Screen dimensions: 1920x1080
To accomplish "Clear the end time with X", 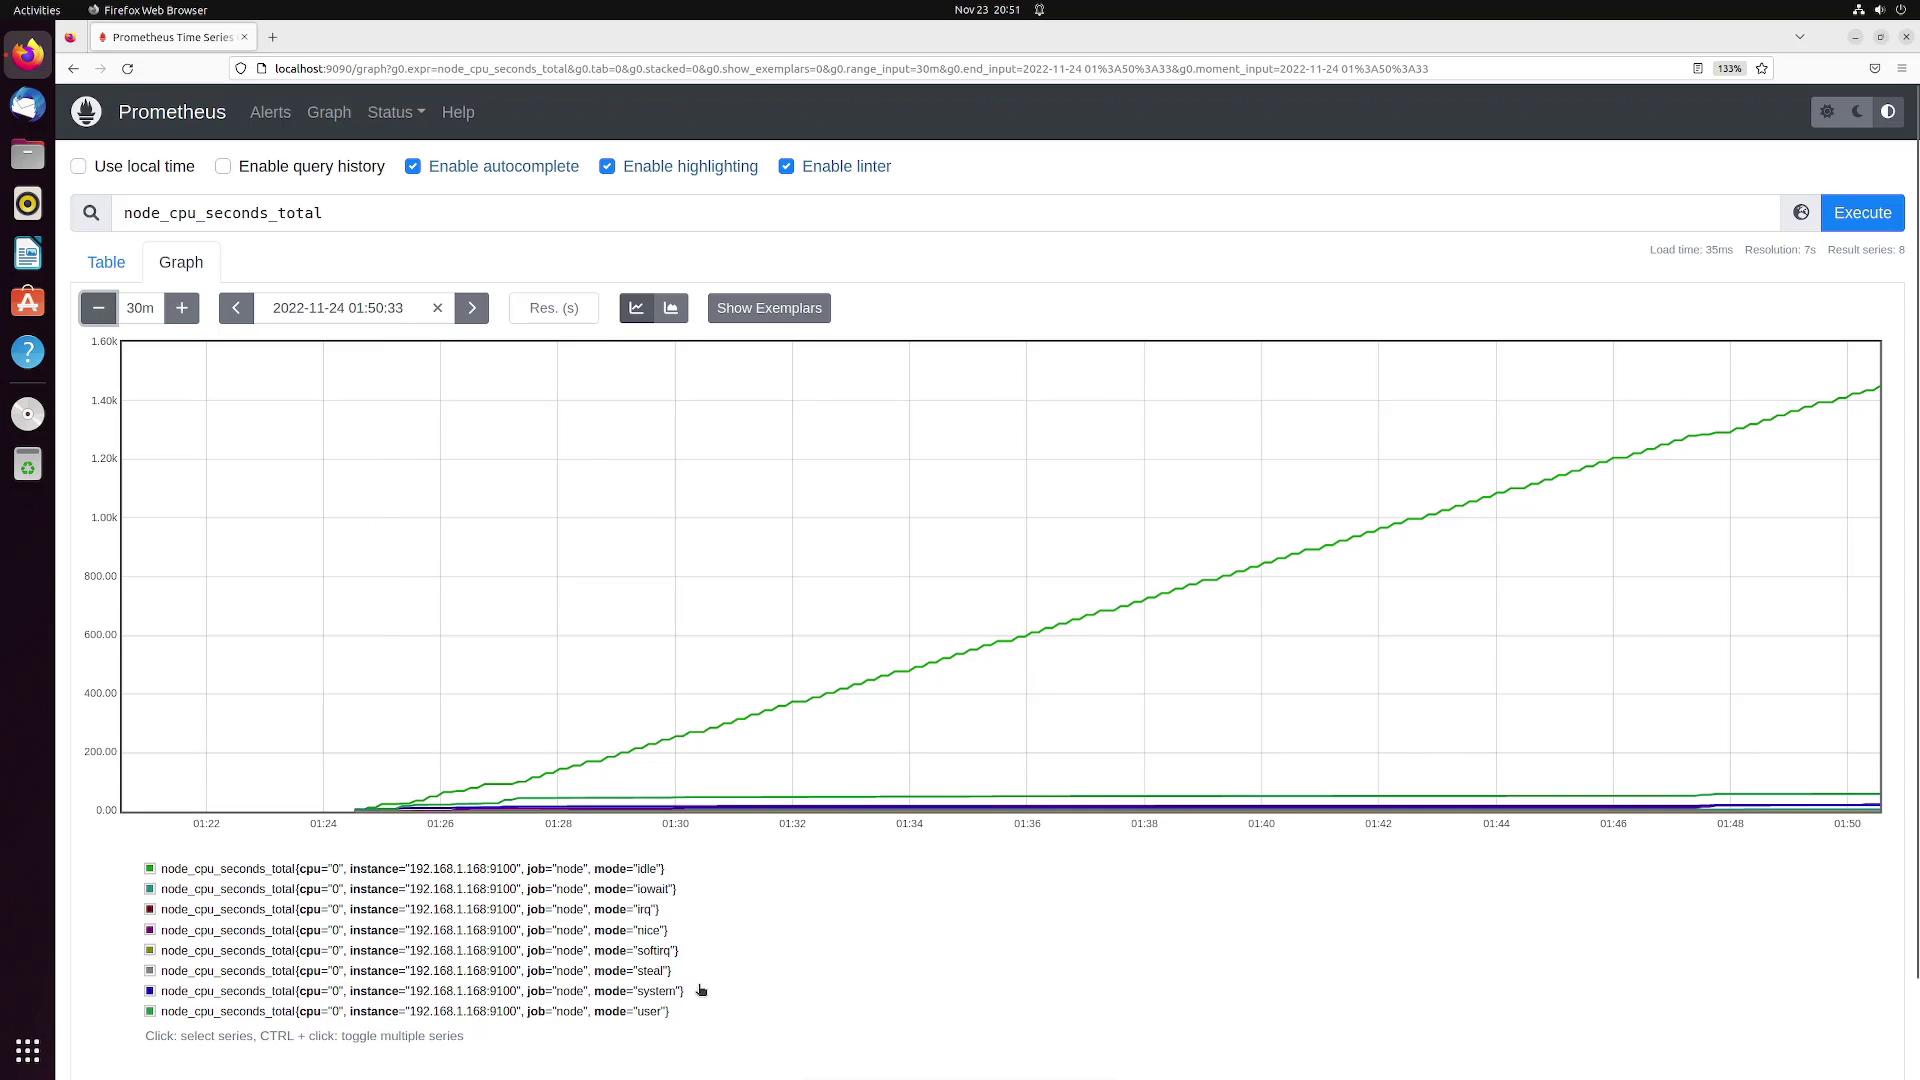I will tap(437, 308).
